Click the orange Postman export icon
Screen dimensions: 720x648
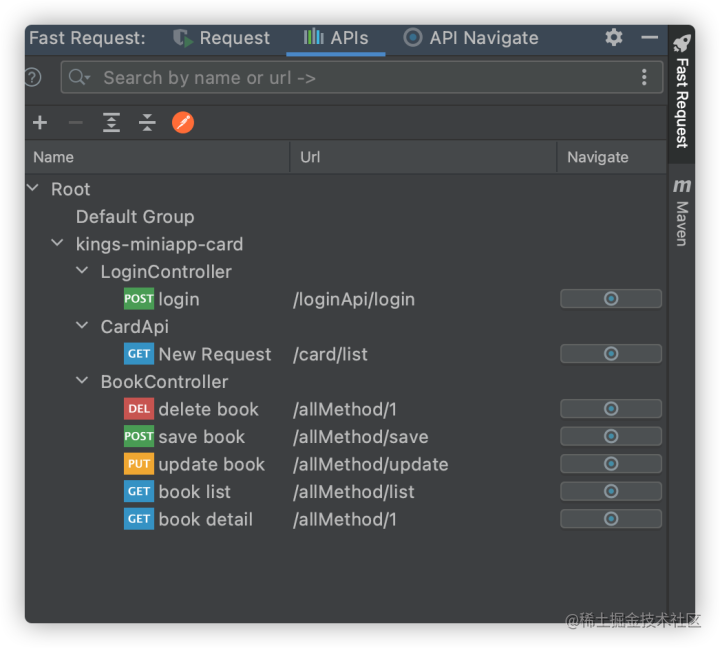pos(183,123)
